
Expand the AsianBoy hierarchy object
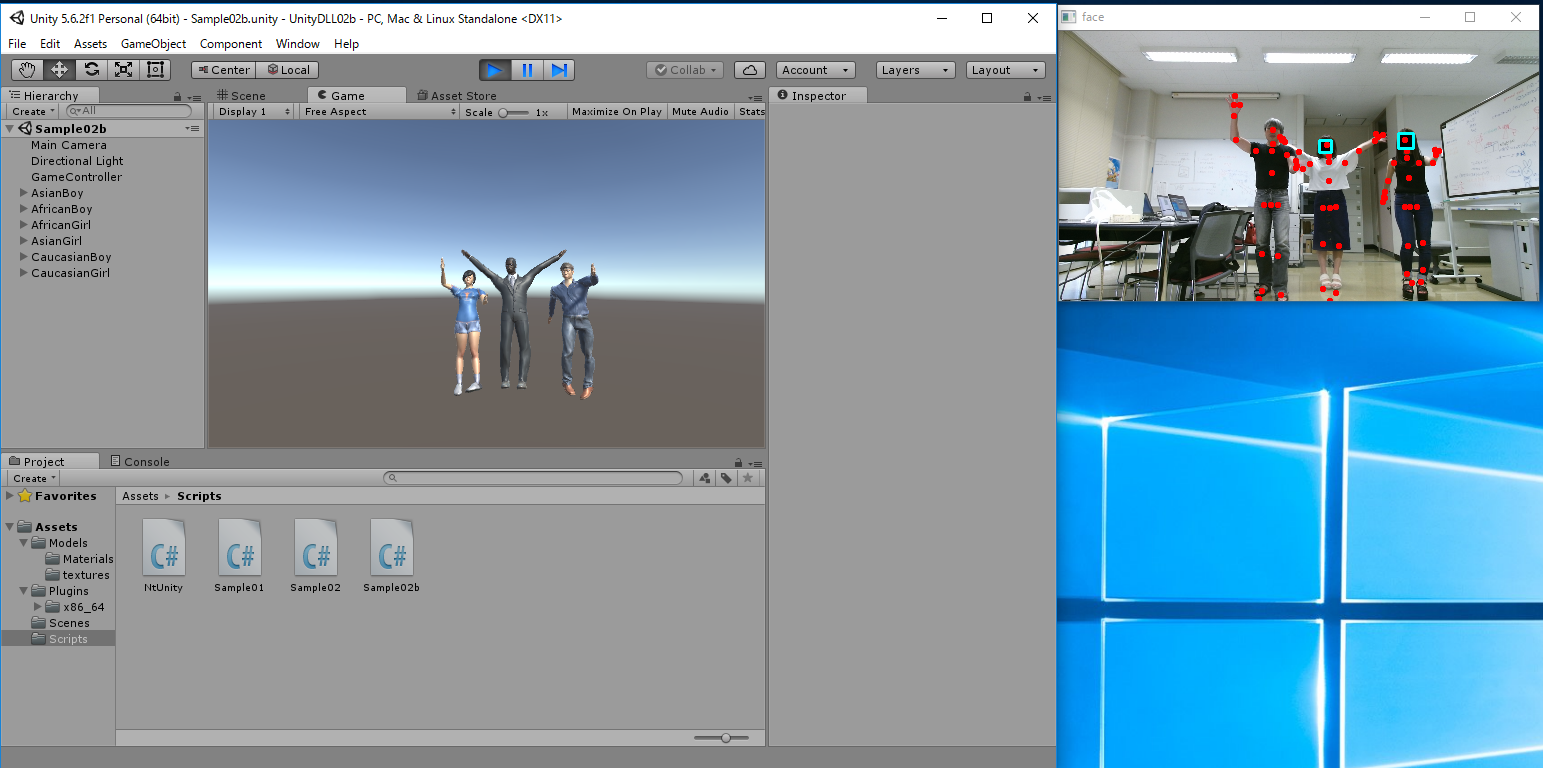pos(24,193)
